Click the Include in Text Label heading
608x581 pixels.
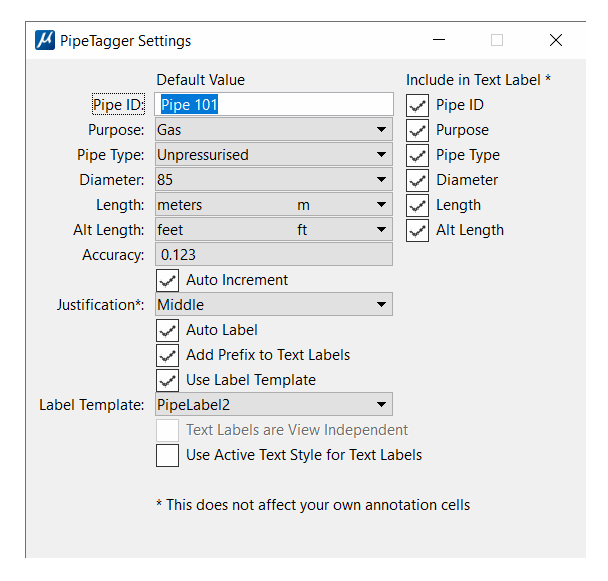click(x=478, y=80)
